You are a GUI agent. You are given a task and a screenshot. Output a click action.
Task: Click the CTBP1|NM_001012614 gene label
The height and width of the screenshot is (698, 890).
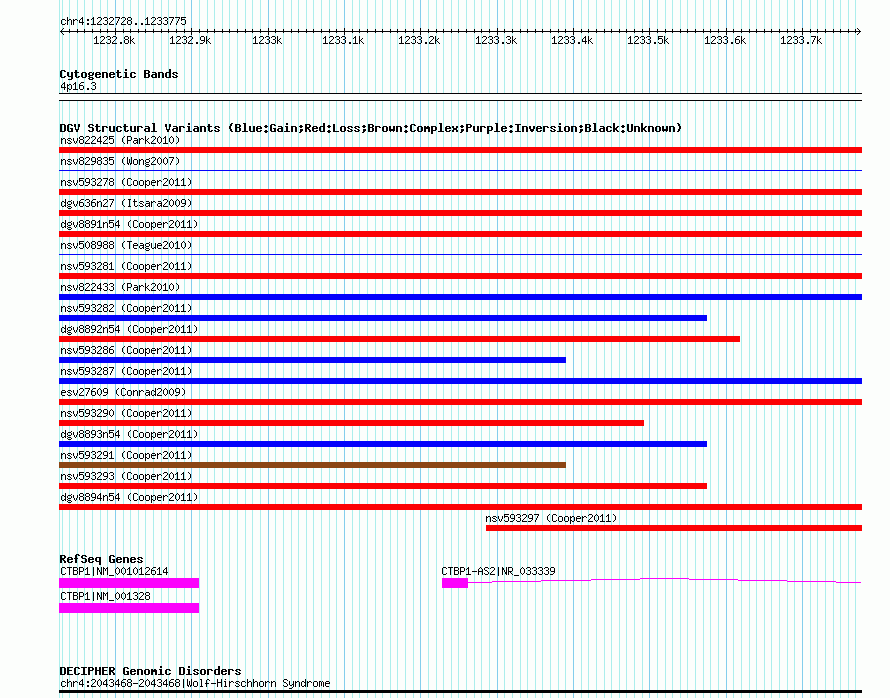click(114, 571)
